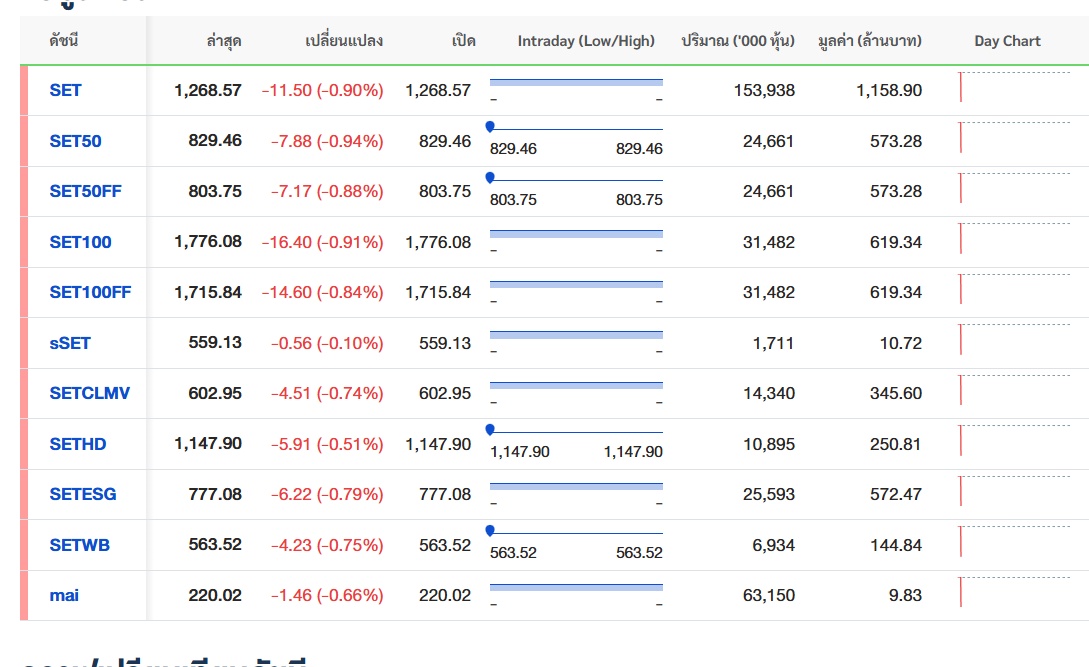Click the Intraday (Low/High) column header
This screenshot has height=667, width=1089.
(586, 41)
